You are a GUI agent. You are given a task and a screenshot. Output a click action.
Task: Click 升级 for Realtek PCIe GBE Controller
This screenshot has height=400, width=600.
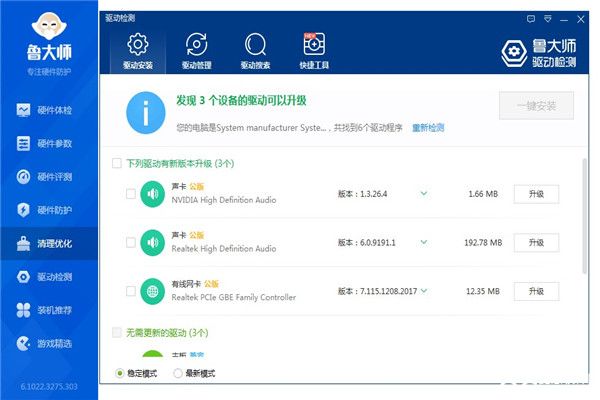click(x=536, y=291)
